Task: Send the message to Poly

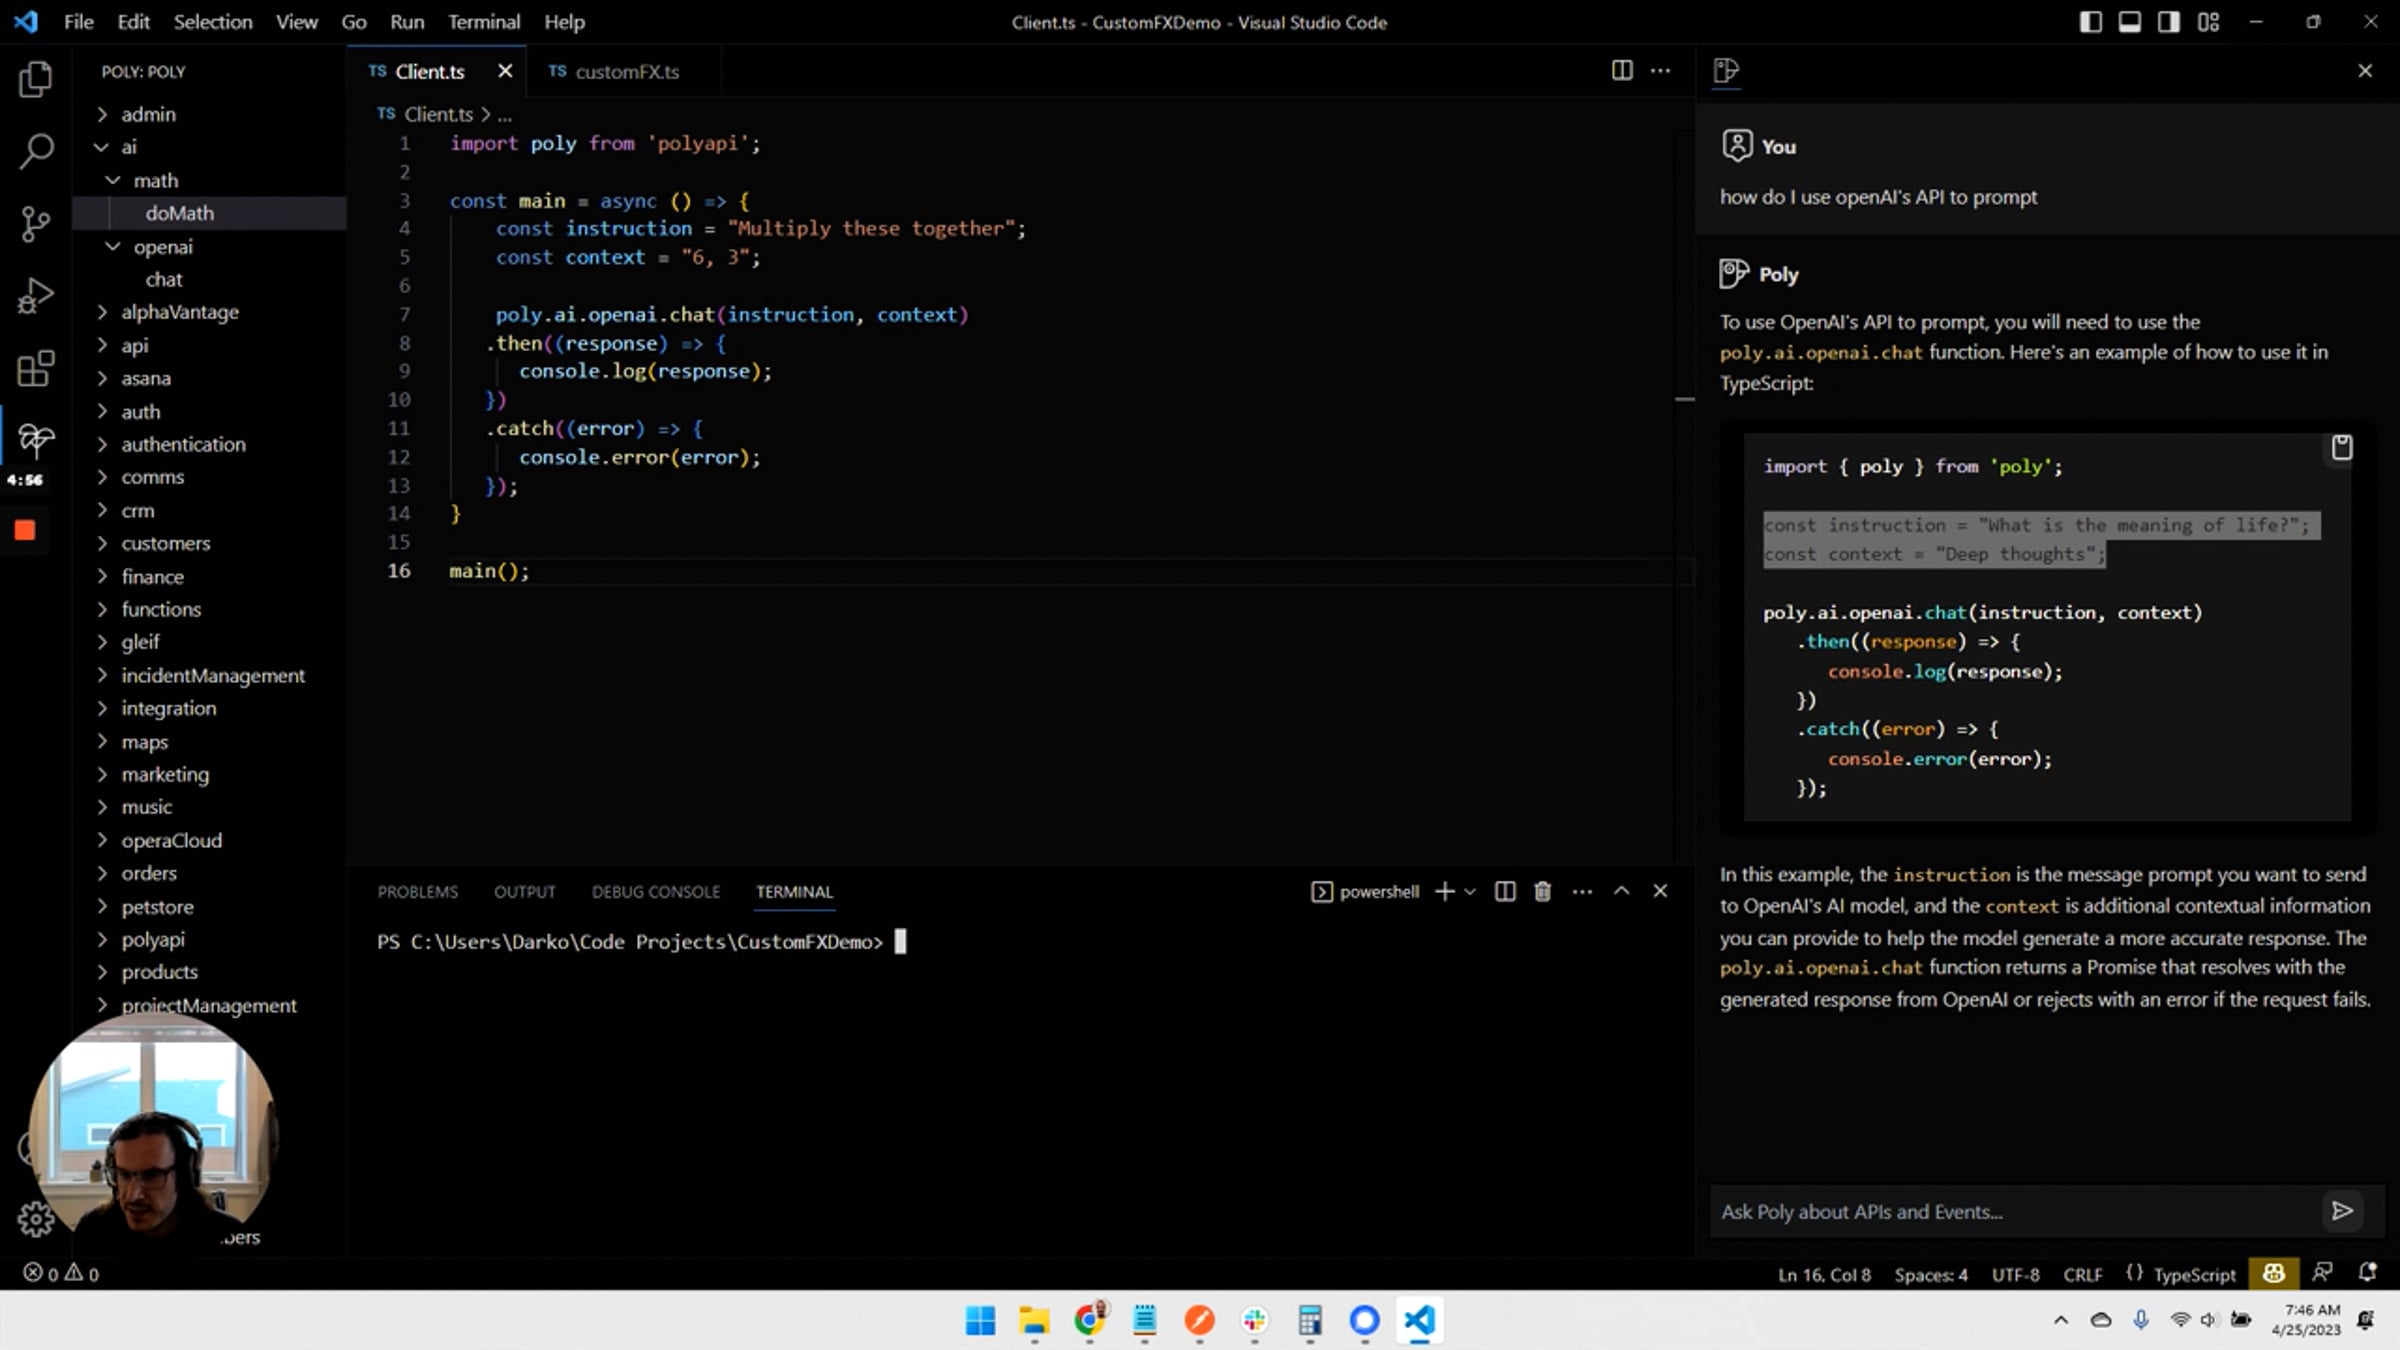Action: 2342,1211
